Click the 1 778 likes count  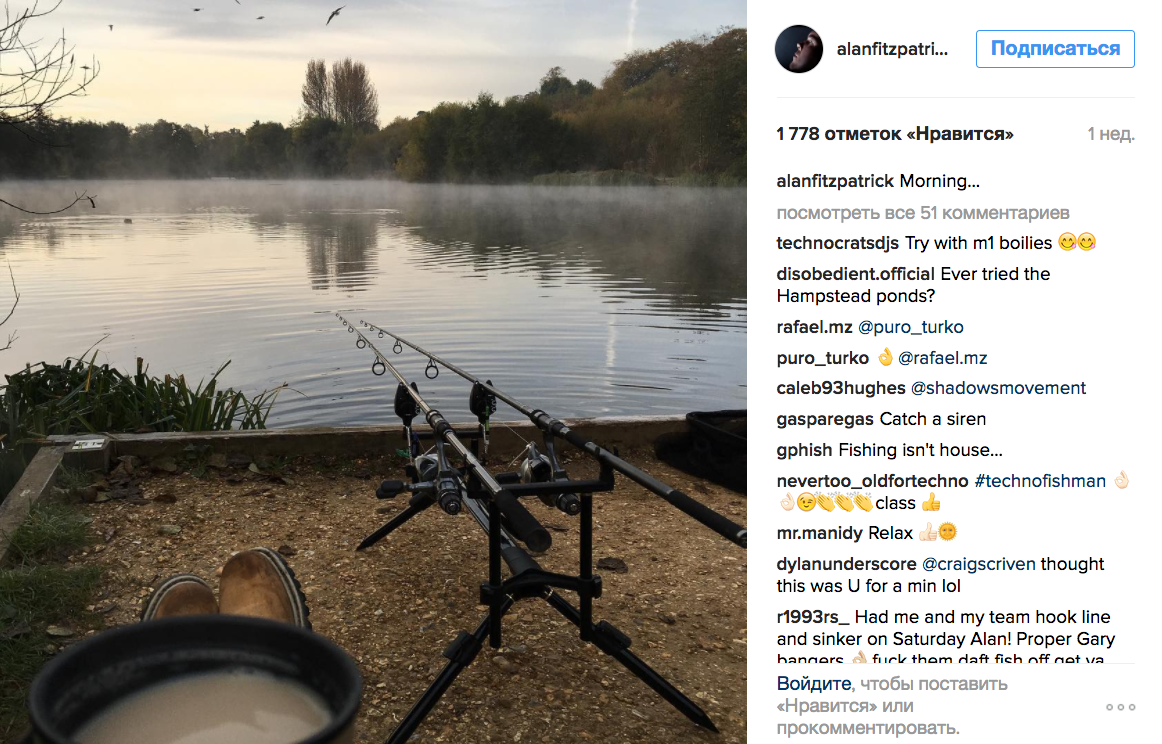click(x=895, y=134)
